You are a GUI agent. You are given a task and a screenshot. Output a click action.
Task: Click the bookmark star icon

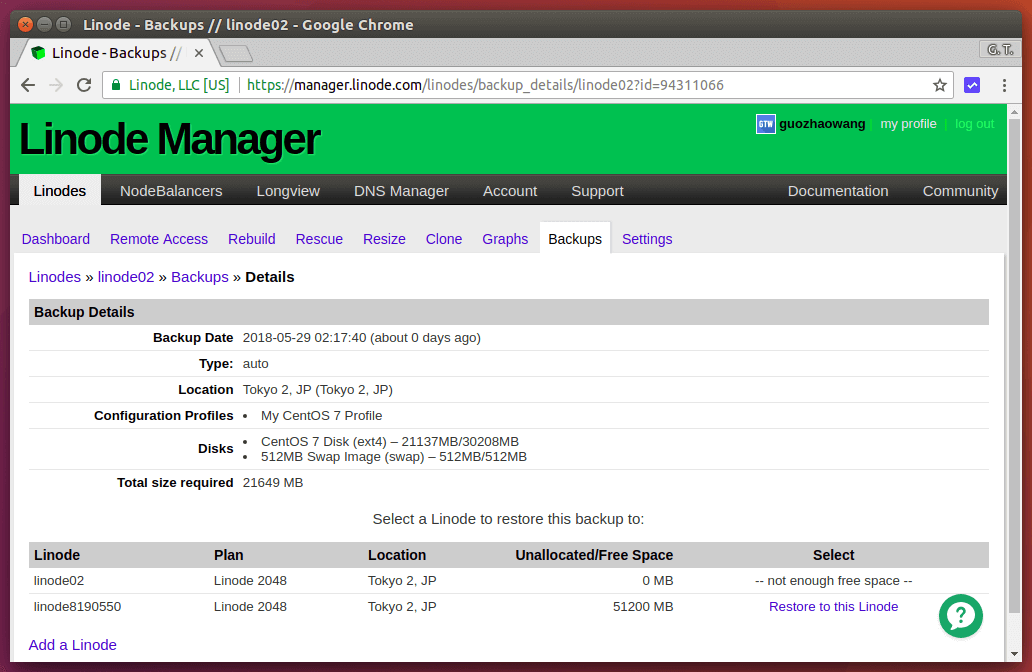coord(940,85)
